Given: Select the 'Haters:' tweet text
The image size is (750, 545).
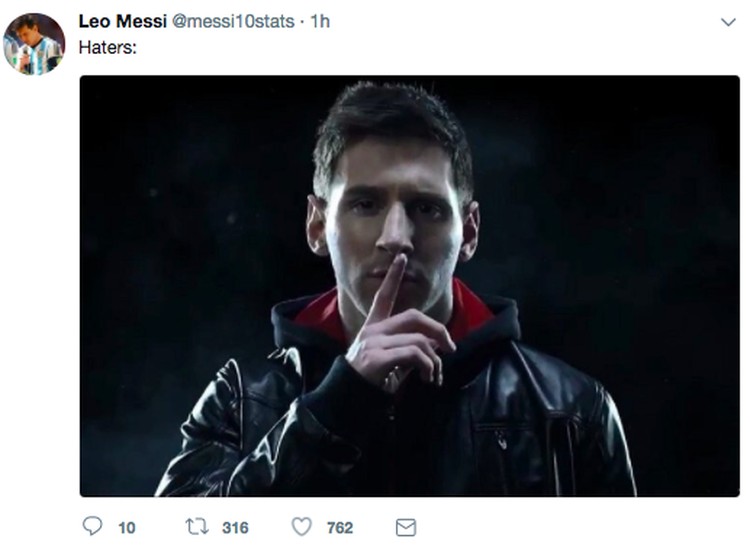Looking at the screenshot, I should pyautogui.click(x=108, y=47).
